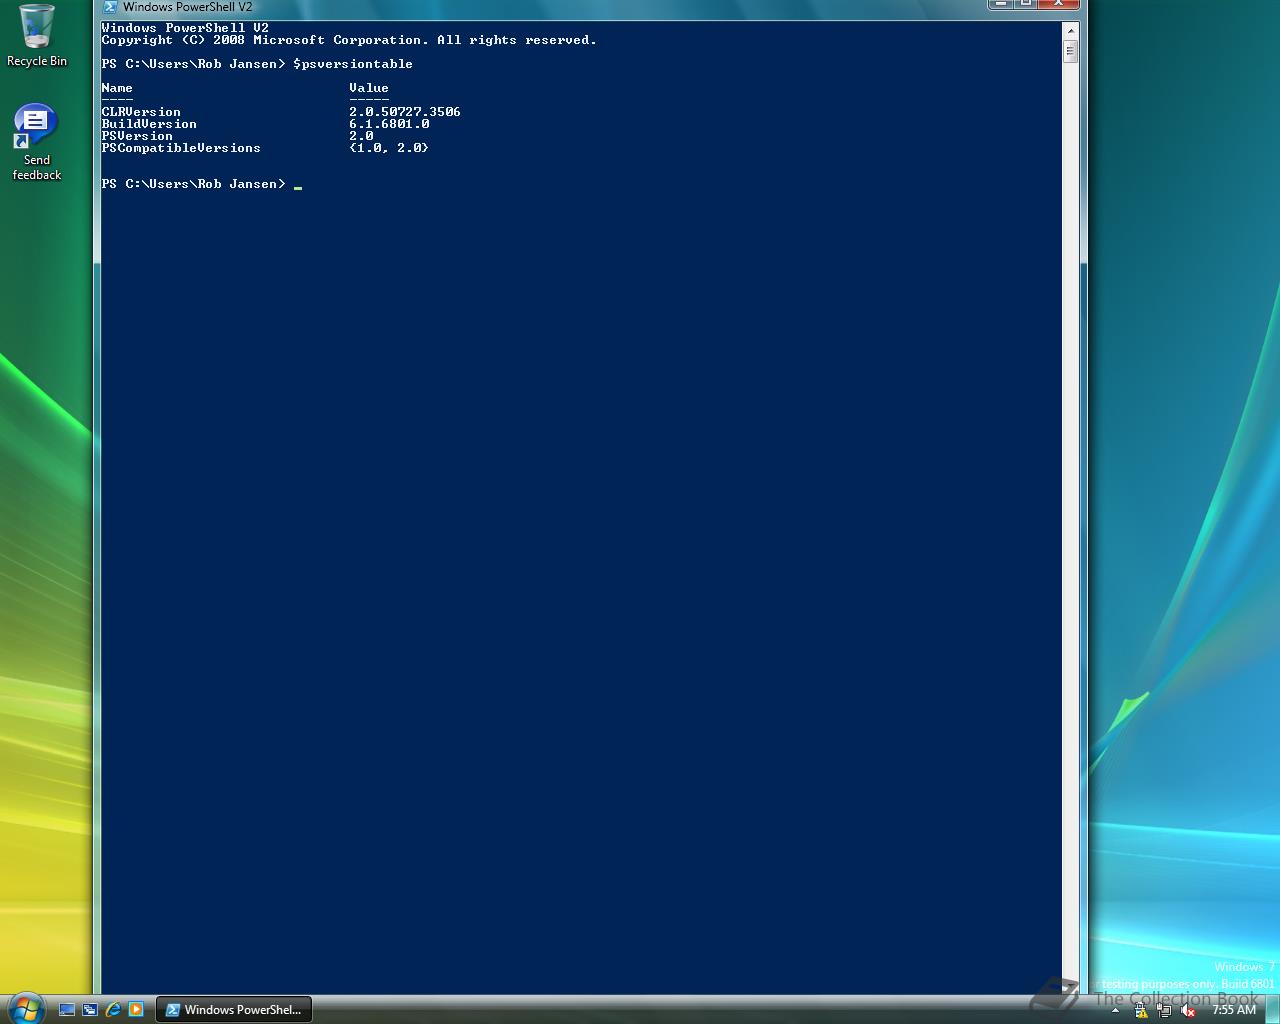Viewport: 1280px width, 1024px height.
Task: Click the CLRVersion row name
Action: [x=141, y=112]
